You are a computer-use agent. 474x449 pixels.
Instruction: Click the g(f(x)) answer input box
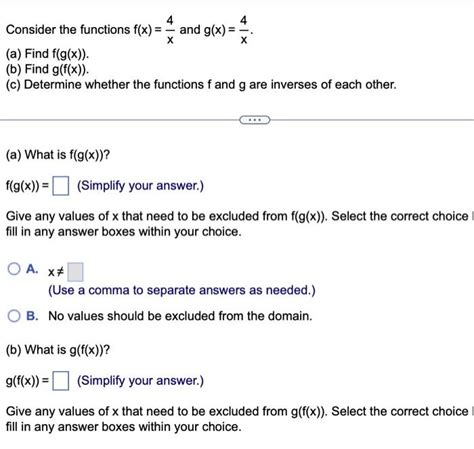click(x=61, y=381)
